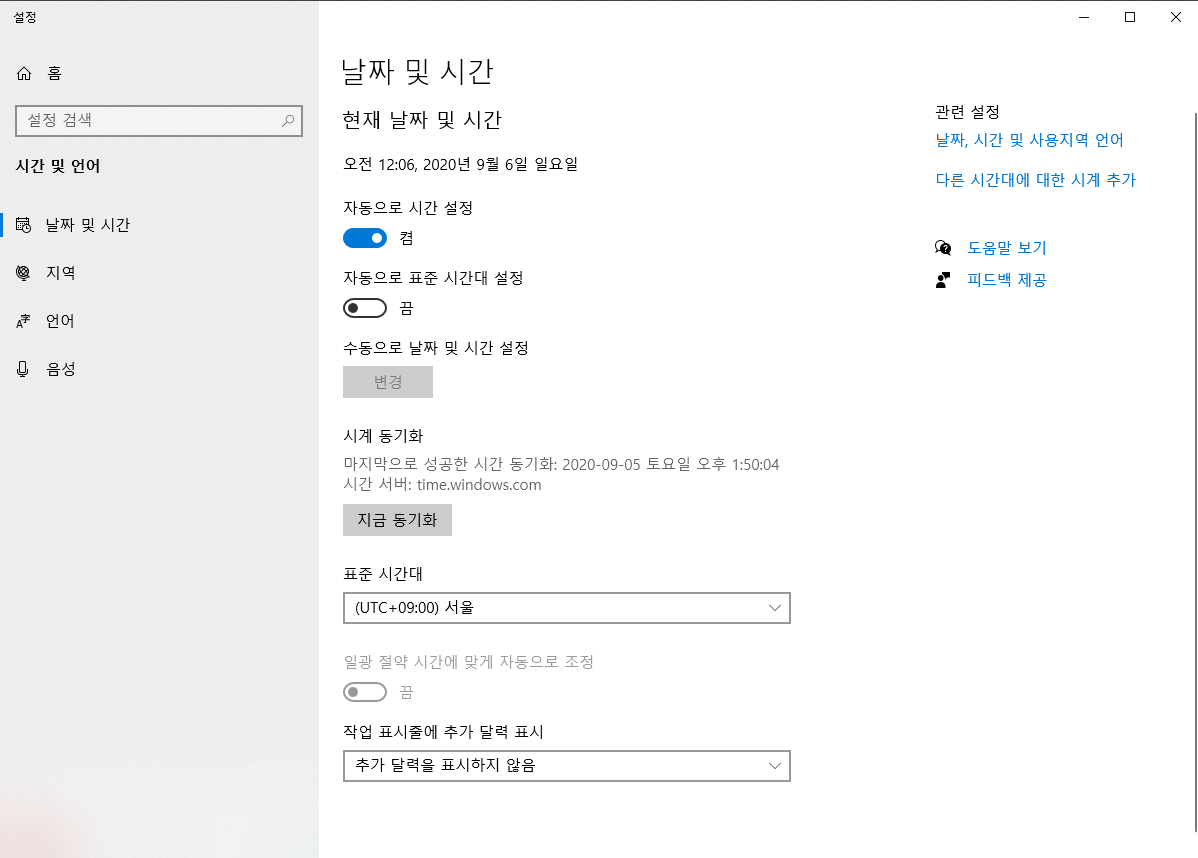The image size is (1198, 858).
Task: Click the Home icon in the sidebar
Action: 24,73
